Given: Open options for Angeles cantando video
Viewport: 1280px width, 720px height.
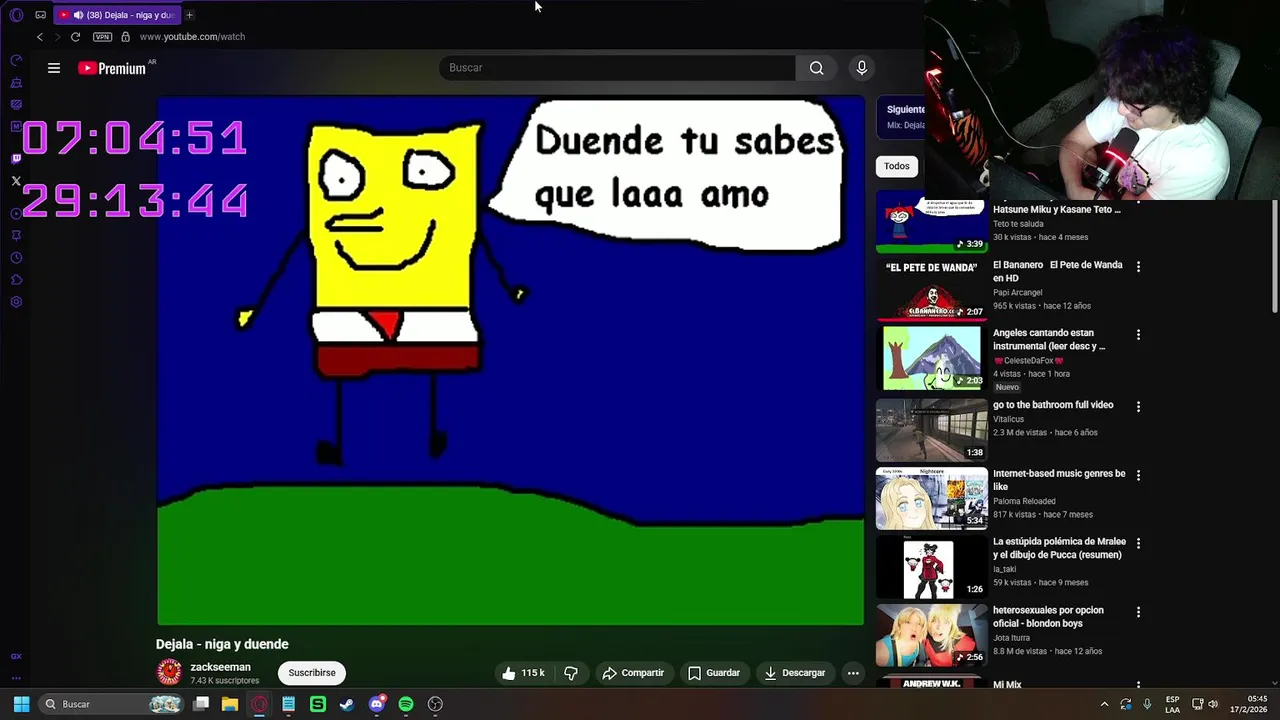Looking at the screenshot, I should tap(1138, 335).
